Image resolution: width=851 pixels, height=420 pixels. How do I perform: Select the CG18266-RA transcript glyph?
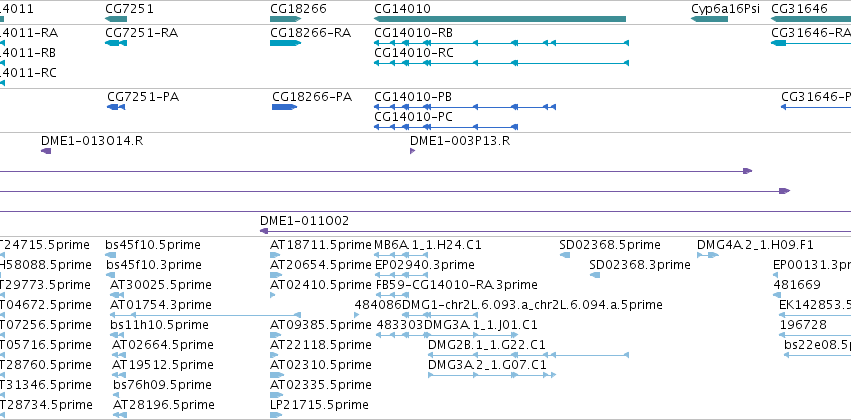[285, 43]
